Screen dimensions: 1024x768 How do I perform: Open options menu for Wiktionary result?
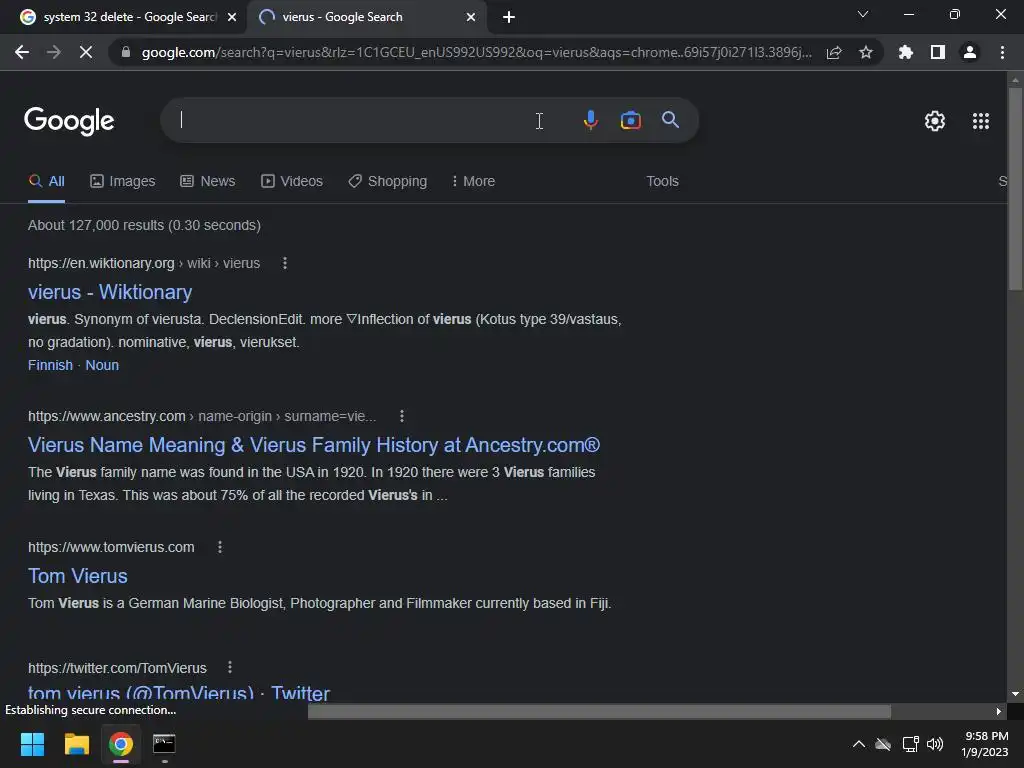[284, 263]
